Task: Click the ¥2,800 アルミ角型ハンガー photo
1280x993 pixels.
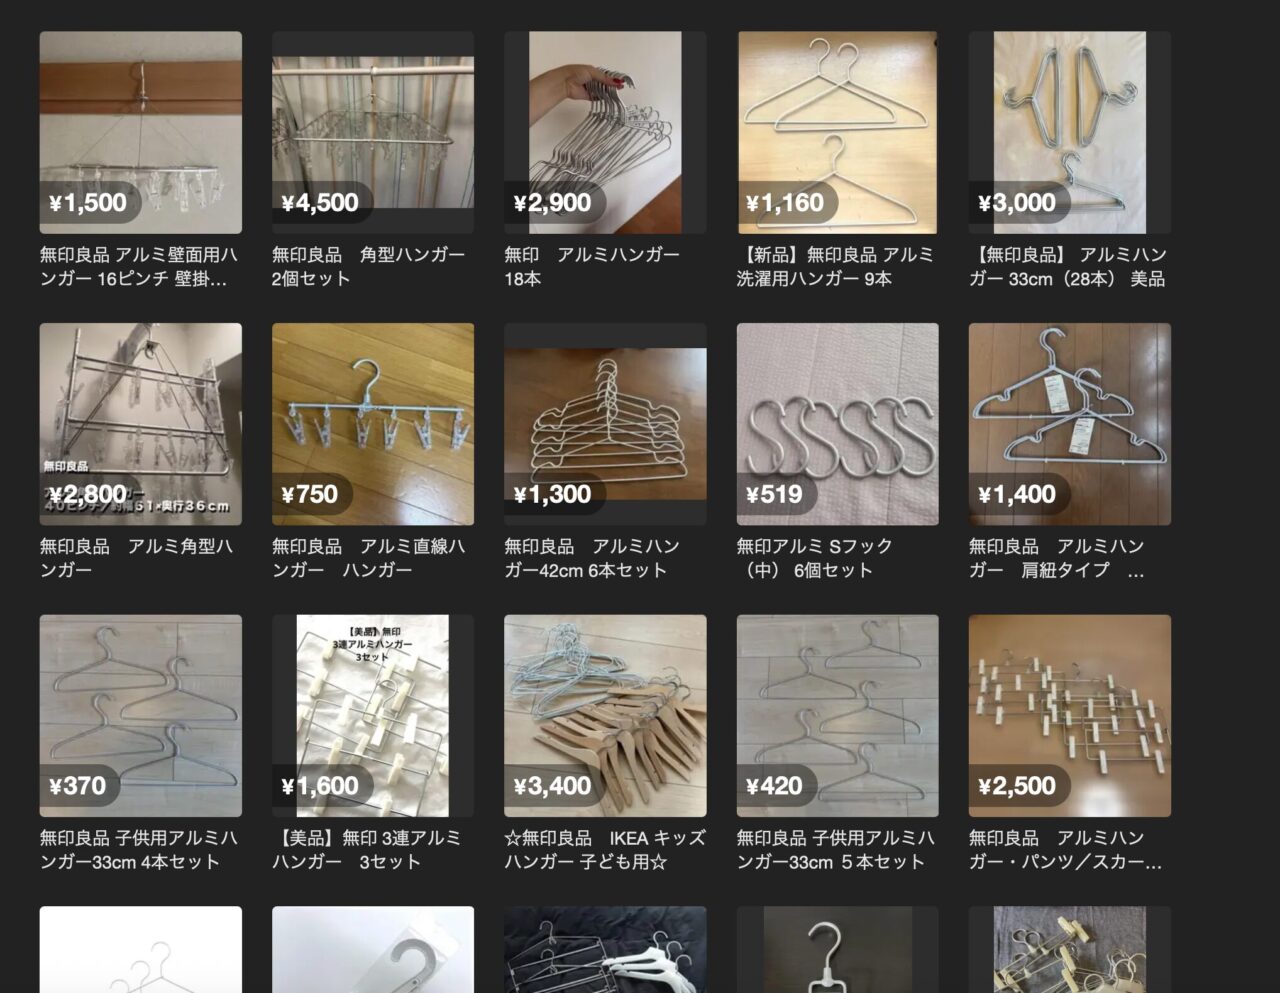Action: pos(140,424)
